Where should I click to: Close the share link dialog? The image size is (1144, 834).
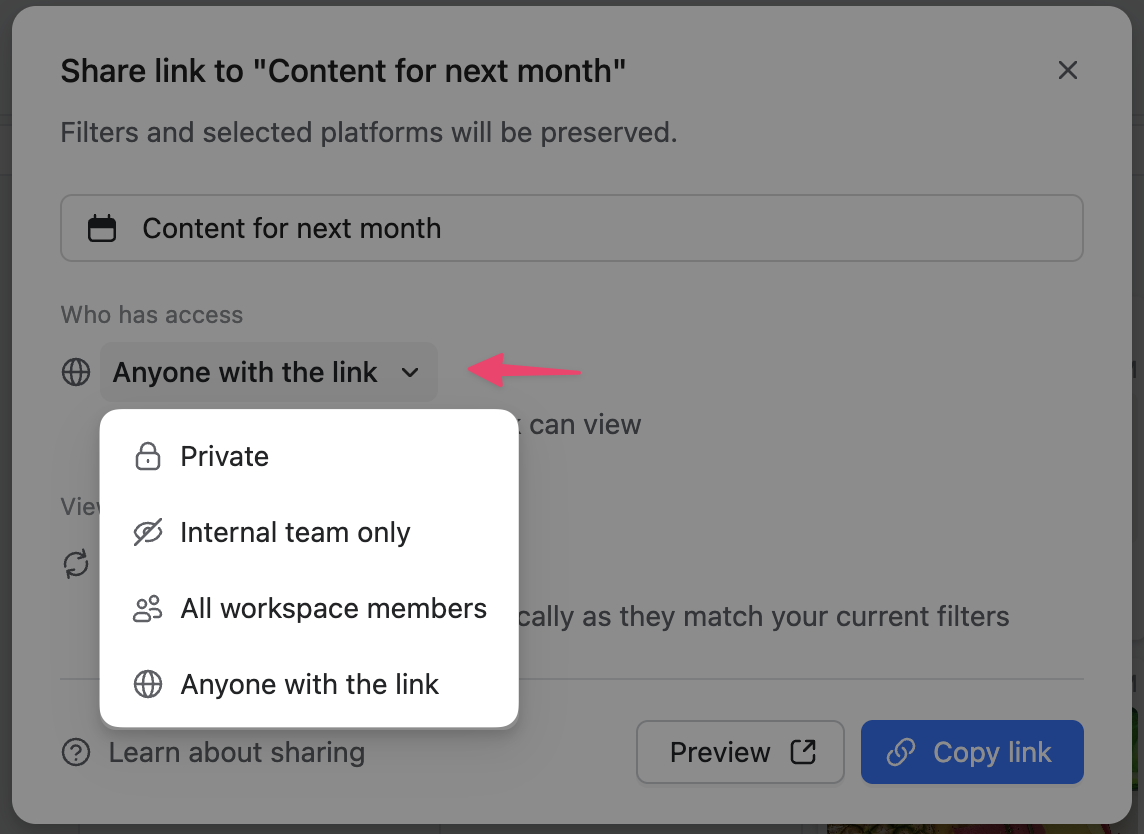coord(1068,70)
